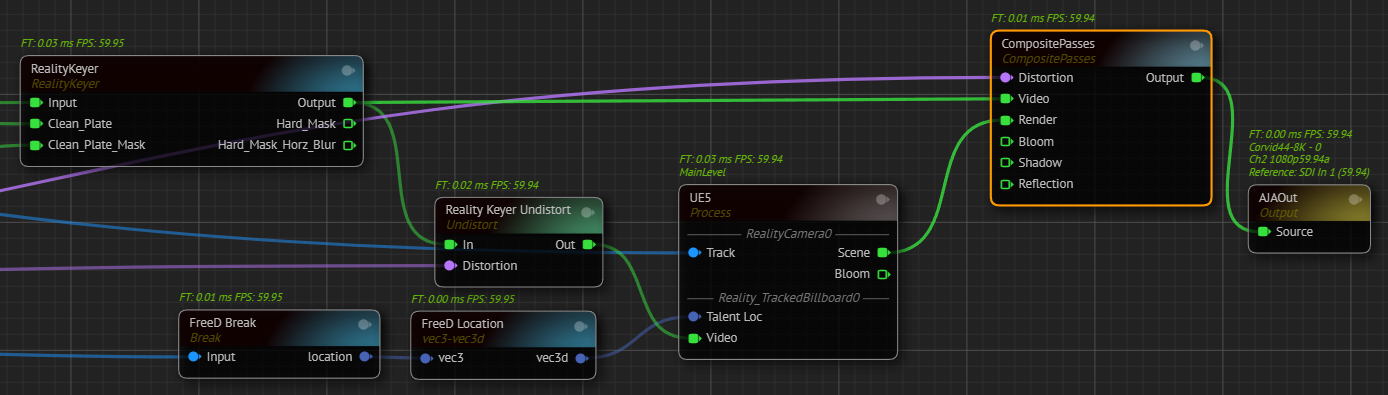Click the RealityKeyer Output pin
The width and height of the screenshot is (1388, 395).
point(349,103)
